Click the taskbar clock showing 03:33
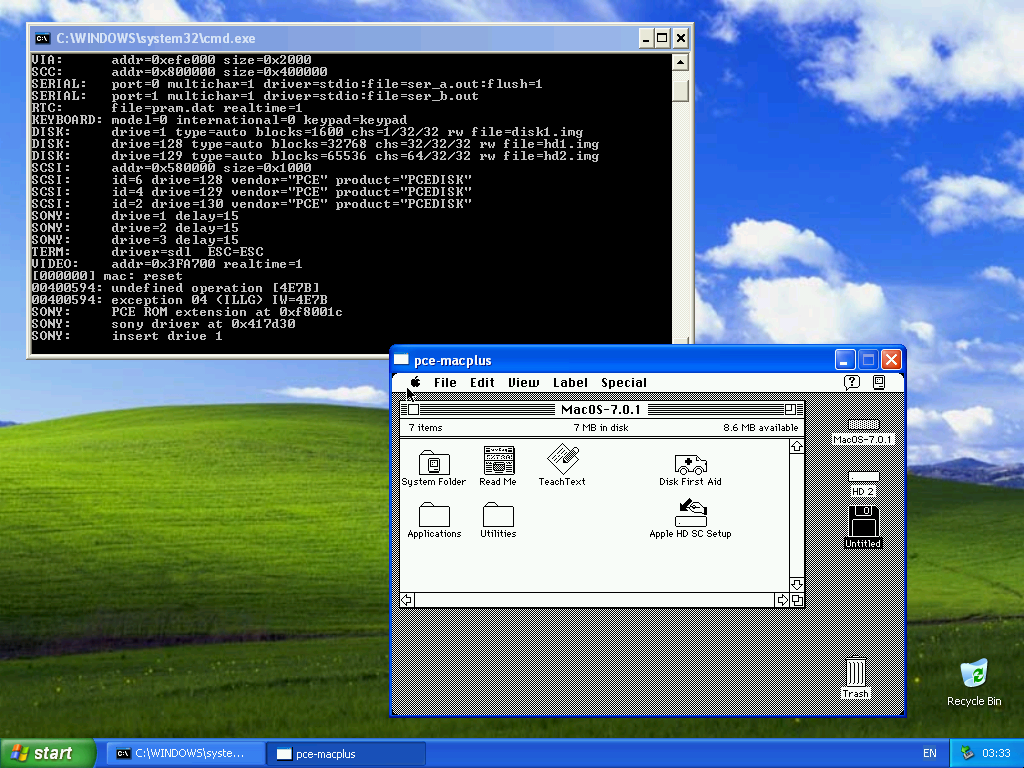 point(996,753)
